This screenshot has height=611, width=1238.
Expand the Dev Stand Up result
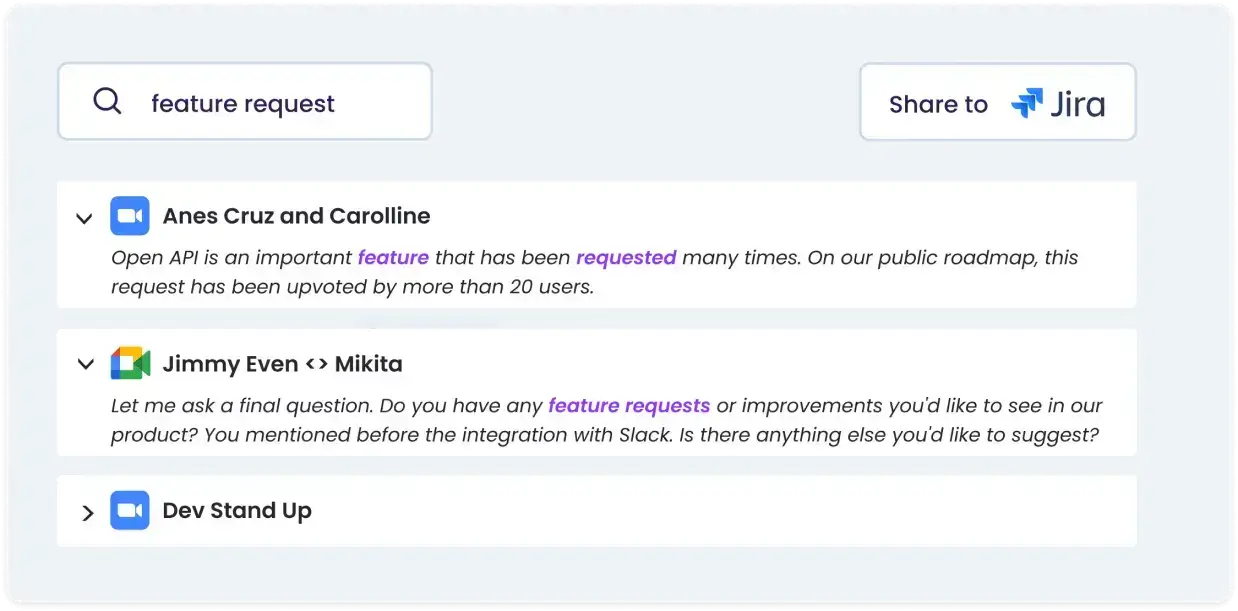(87, 513)
